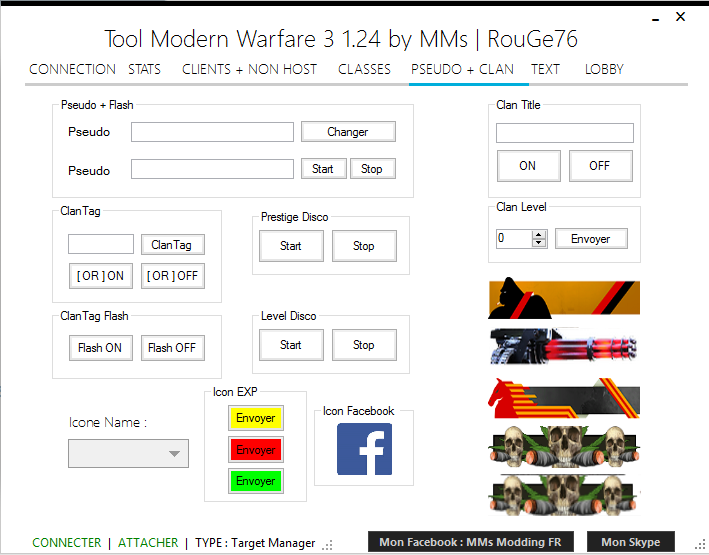Click the ClanTag text field
The image size is (709, 555).
101,244
